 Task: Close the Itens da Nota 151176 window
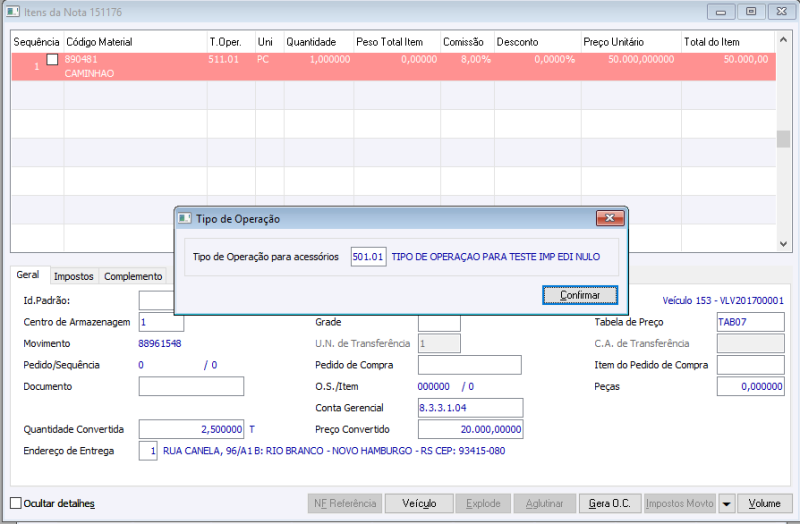782,12
